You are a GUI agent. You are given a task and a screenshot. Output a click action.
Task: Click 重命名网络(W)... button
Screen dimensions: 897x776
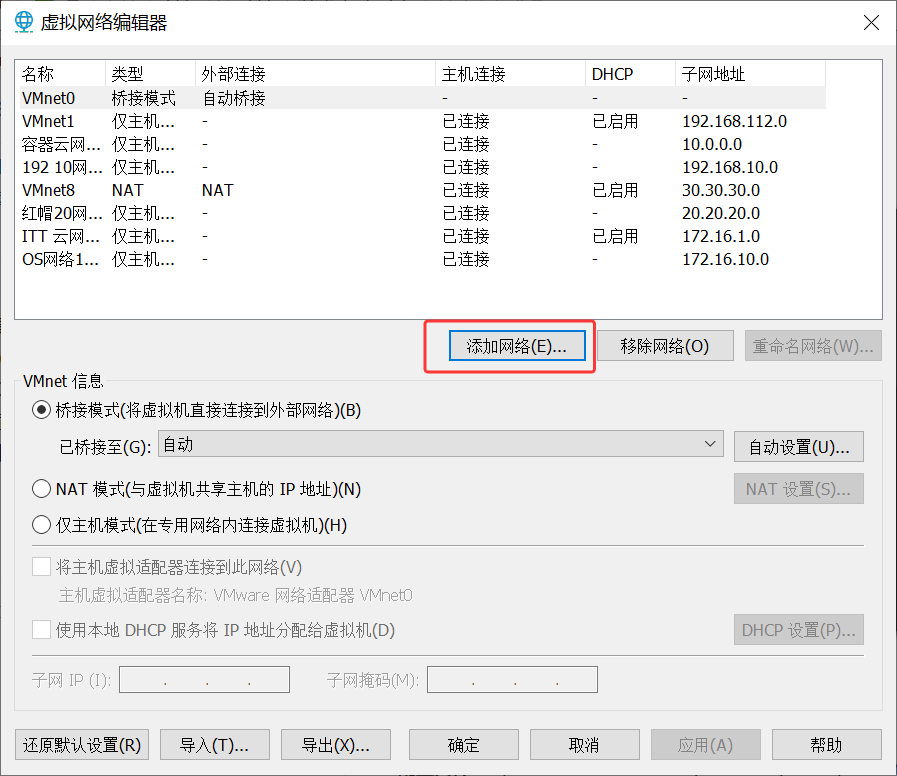813,346
